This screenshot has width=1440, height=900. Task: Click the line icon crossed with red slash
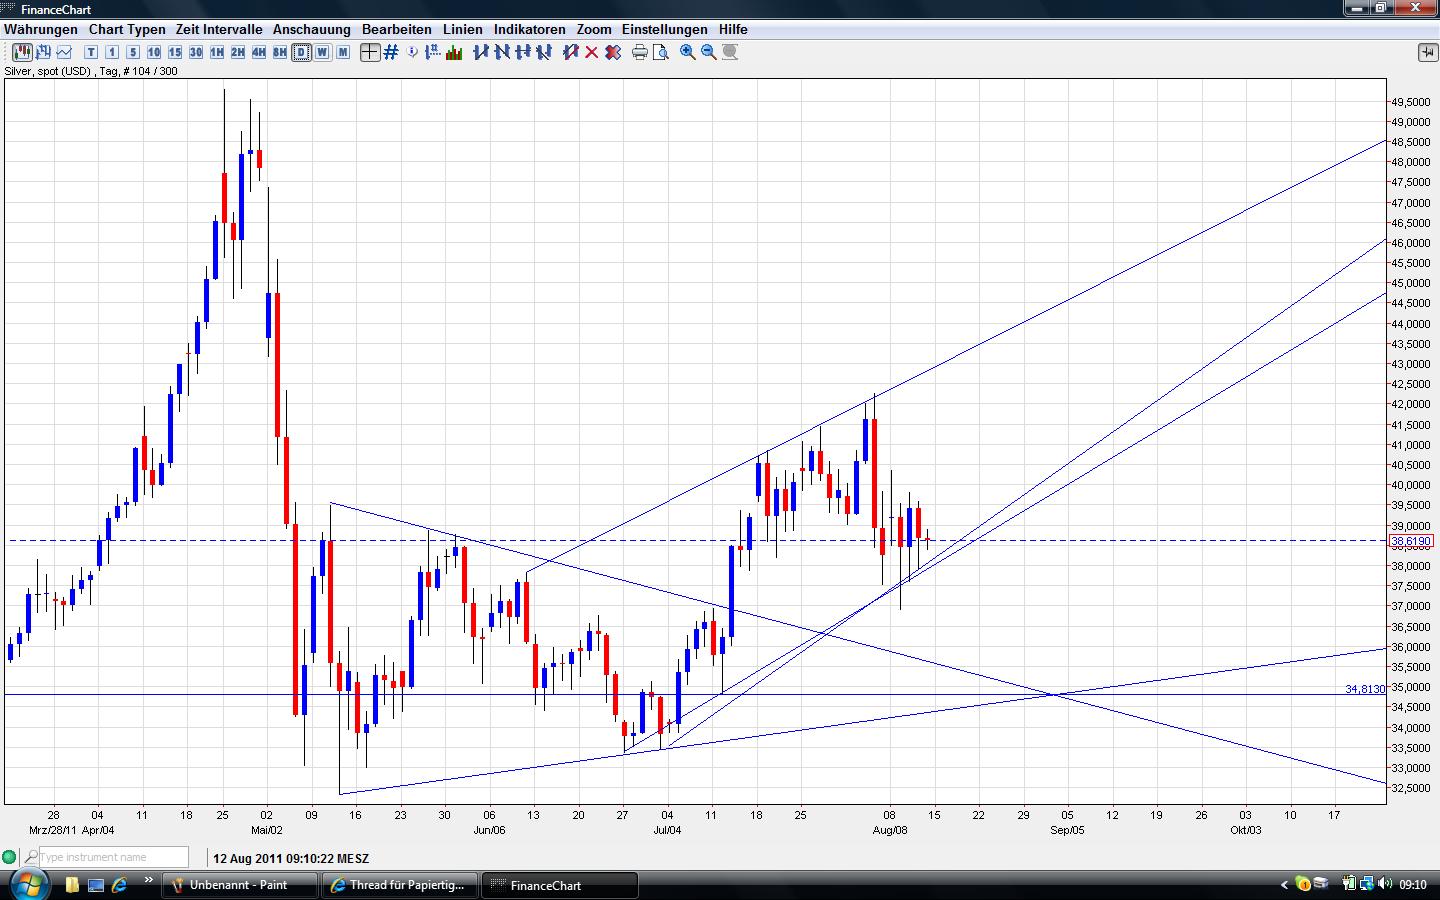(x=571, y=52)
